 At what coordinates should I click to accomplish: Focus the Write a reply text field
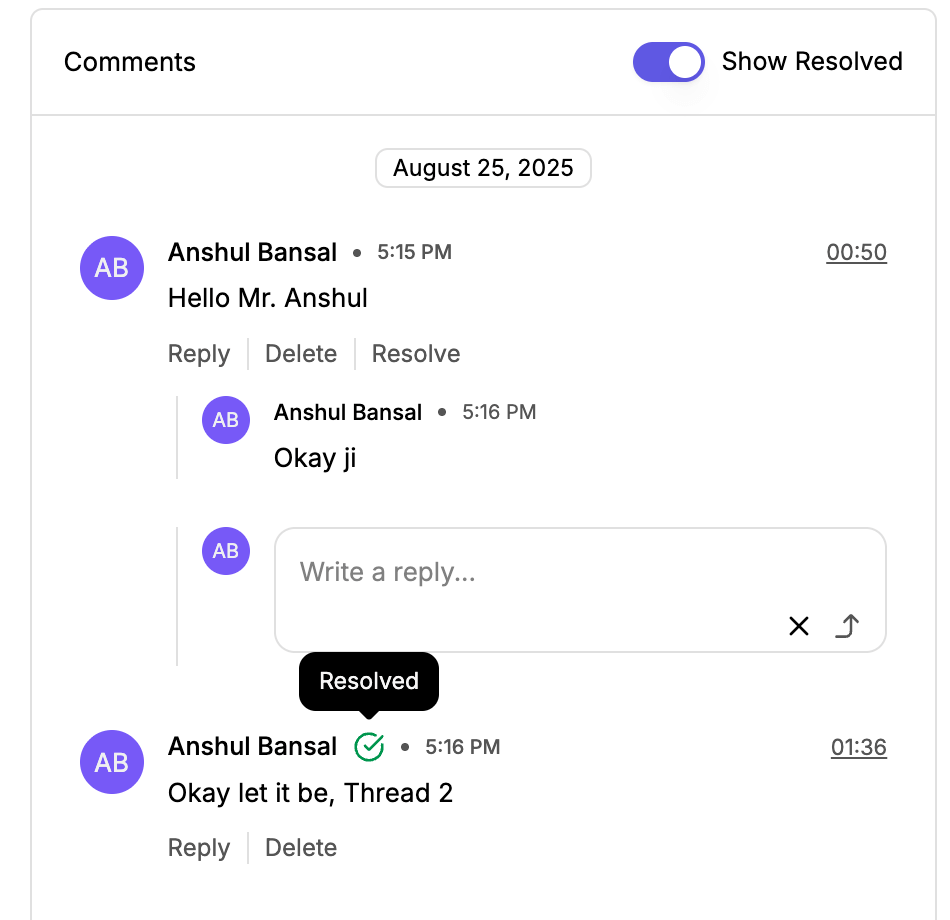pyautogui.click(x=580, y=590)
